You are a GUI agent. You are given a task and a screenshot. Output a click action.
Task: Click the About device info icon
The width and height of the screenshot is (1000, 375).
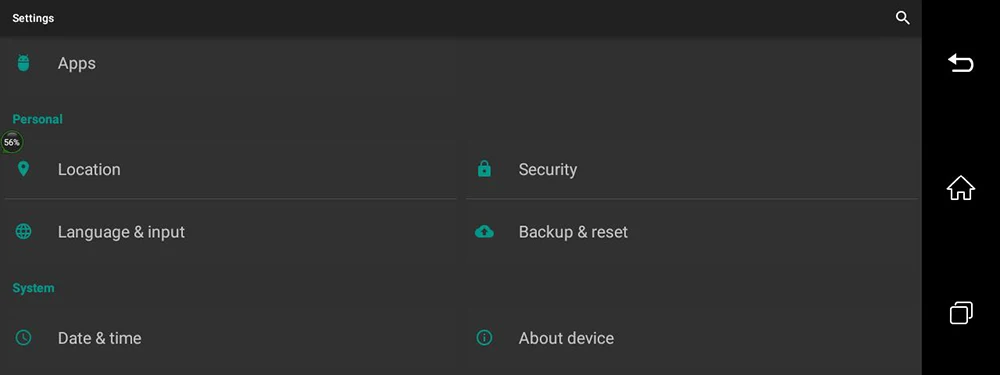(485, 337)
